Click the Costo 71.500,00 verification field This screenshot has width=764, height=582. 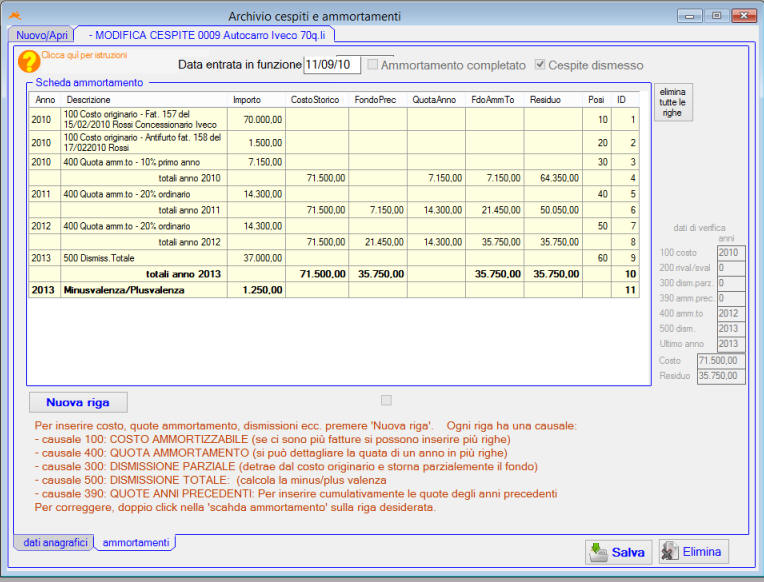721,361
